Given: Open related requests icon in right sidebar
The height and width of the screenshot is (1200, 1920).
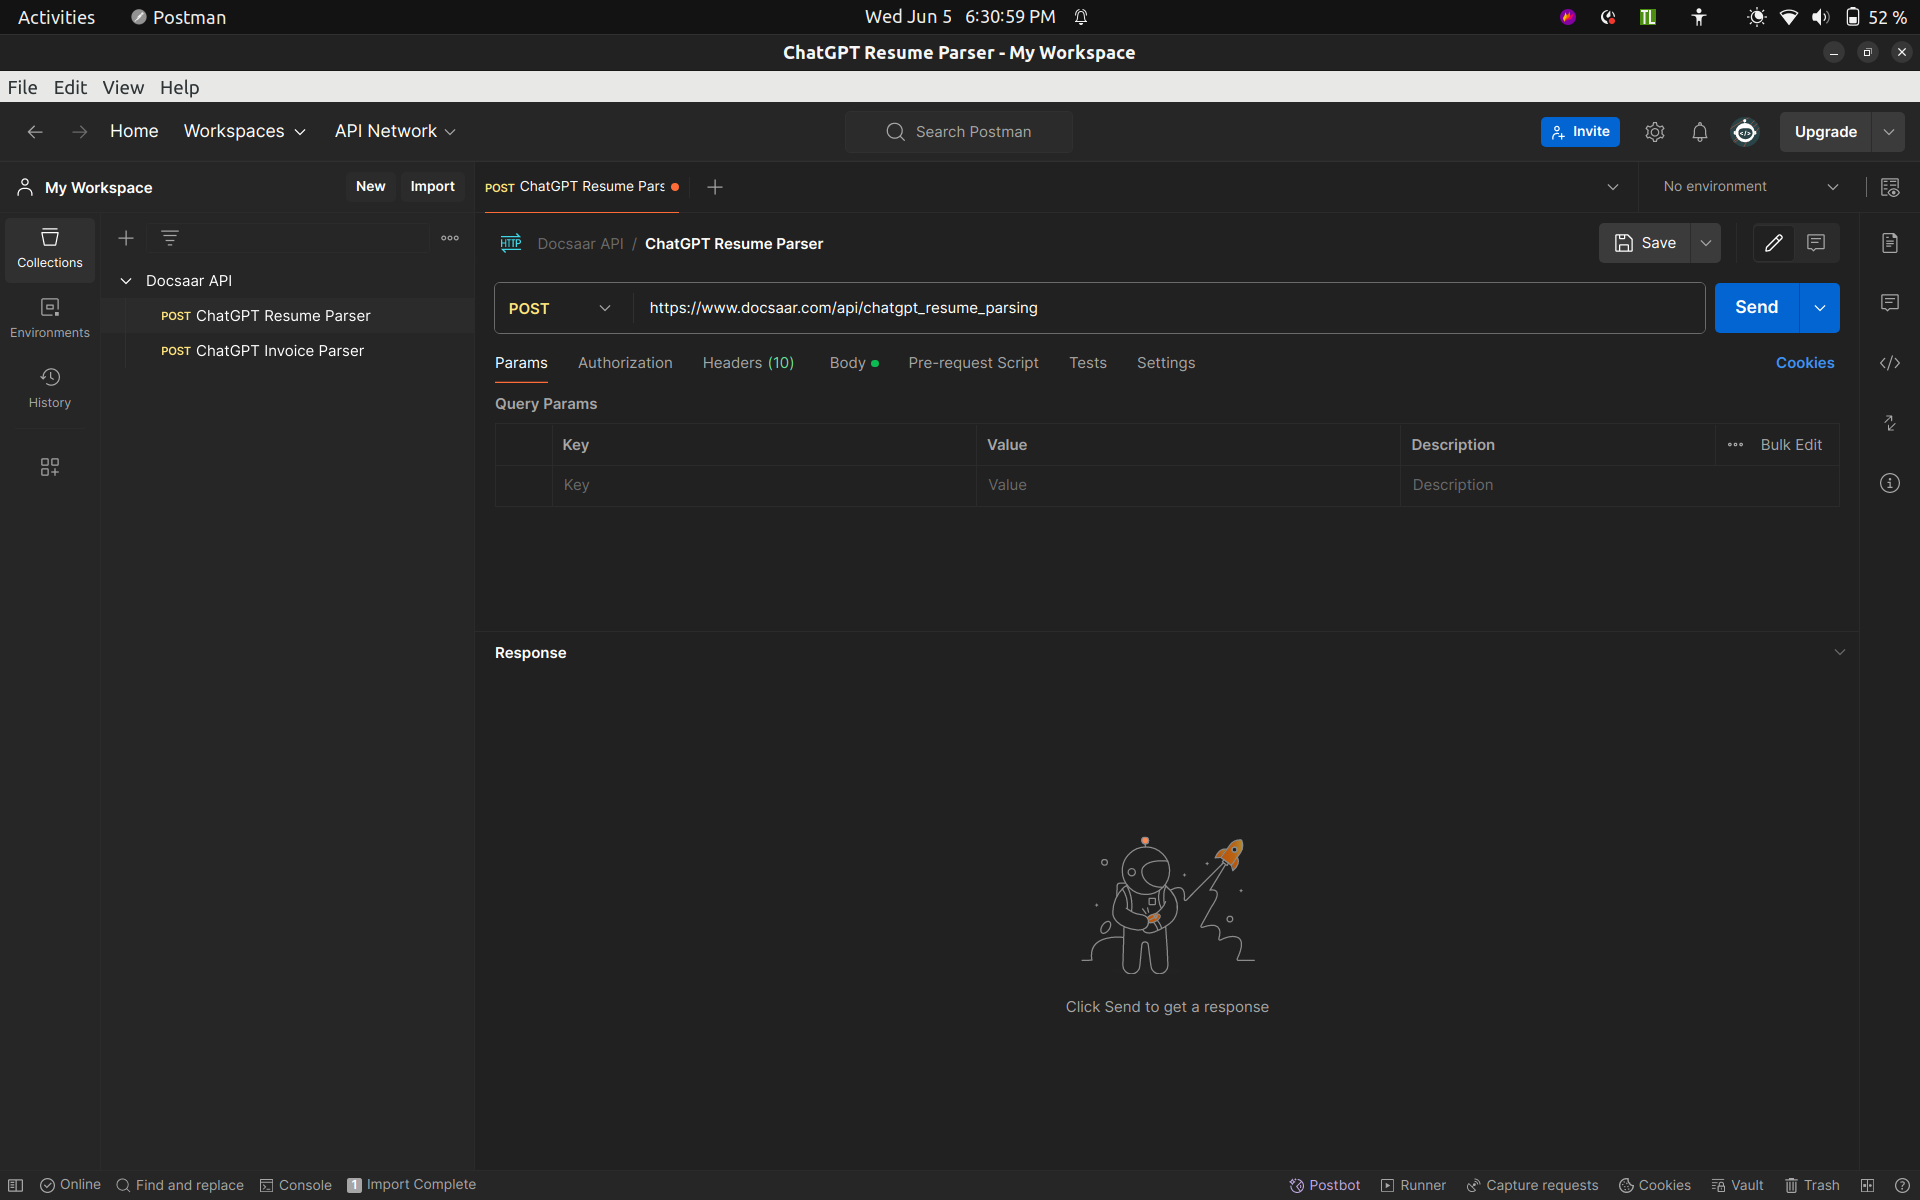Looking at the screenshot, I should (1890, 423).
